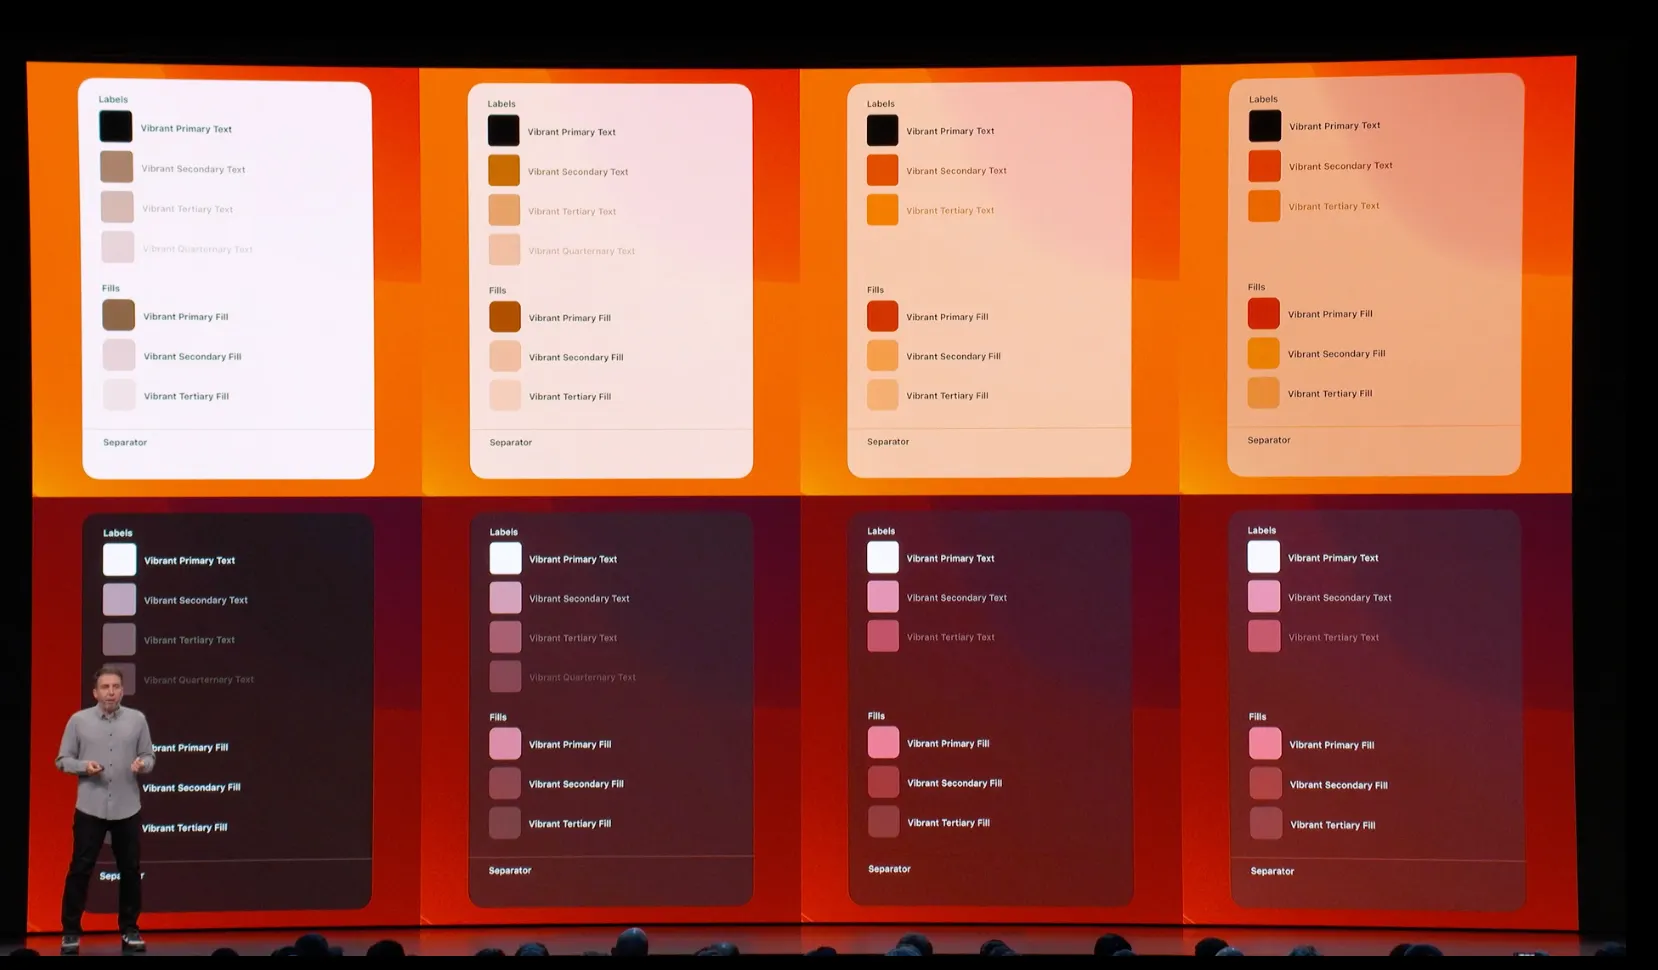
Task: Click black Vibrant Primary Text swatch, second light card
Action: click(504, 131)
